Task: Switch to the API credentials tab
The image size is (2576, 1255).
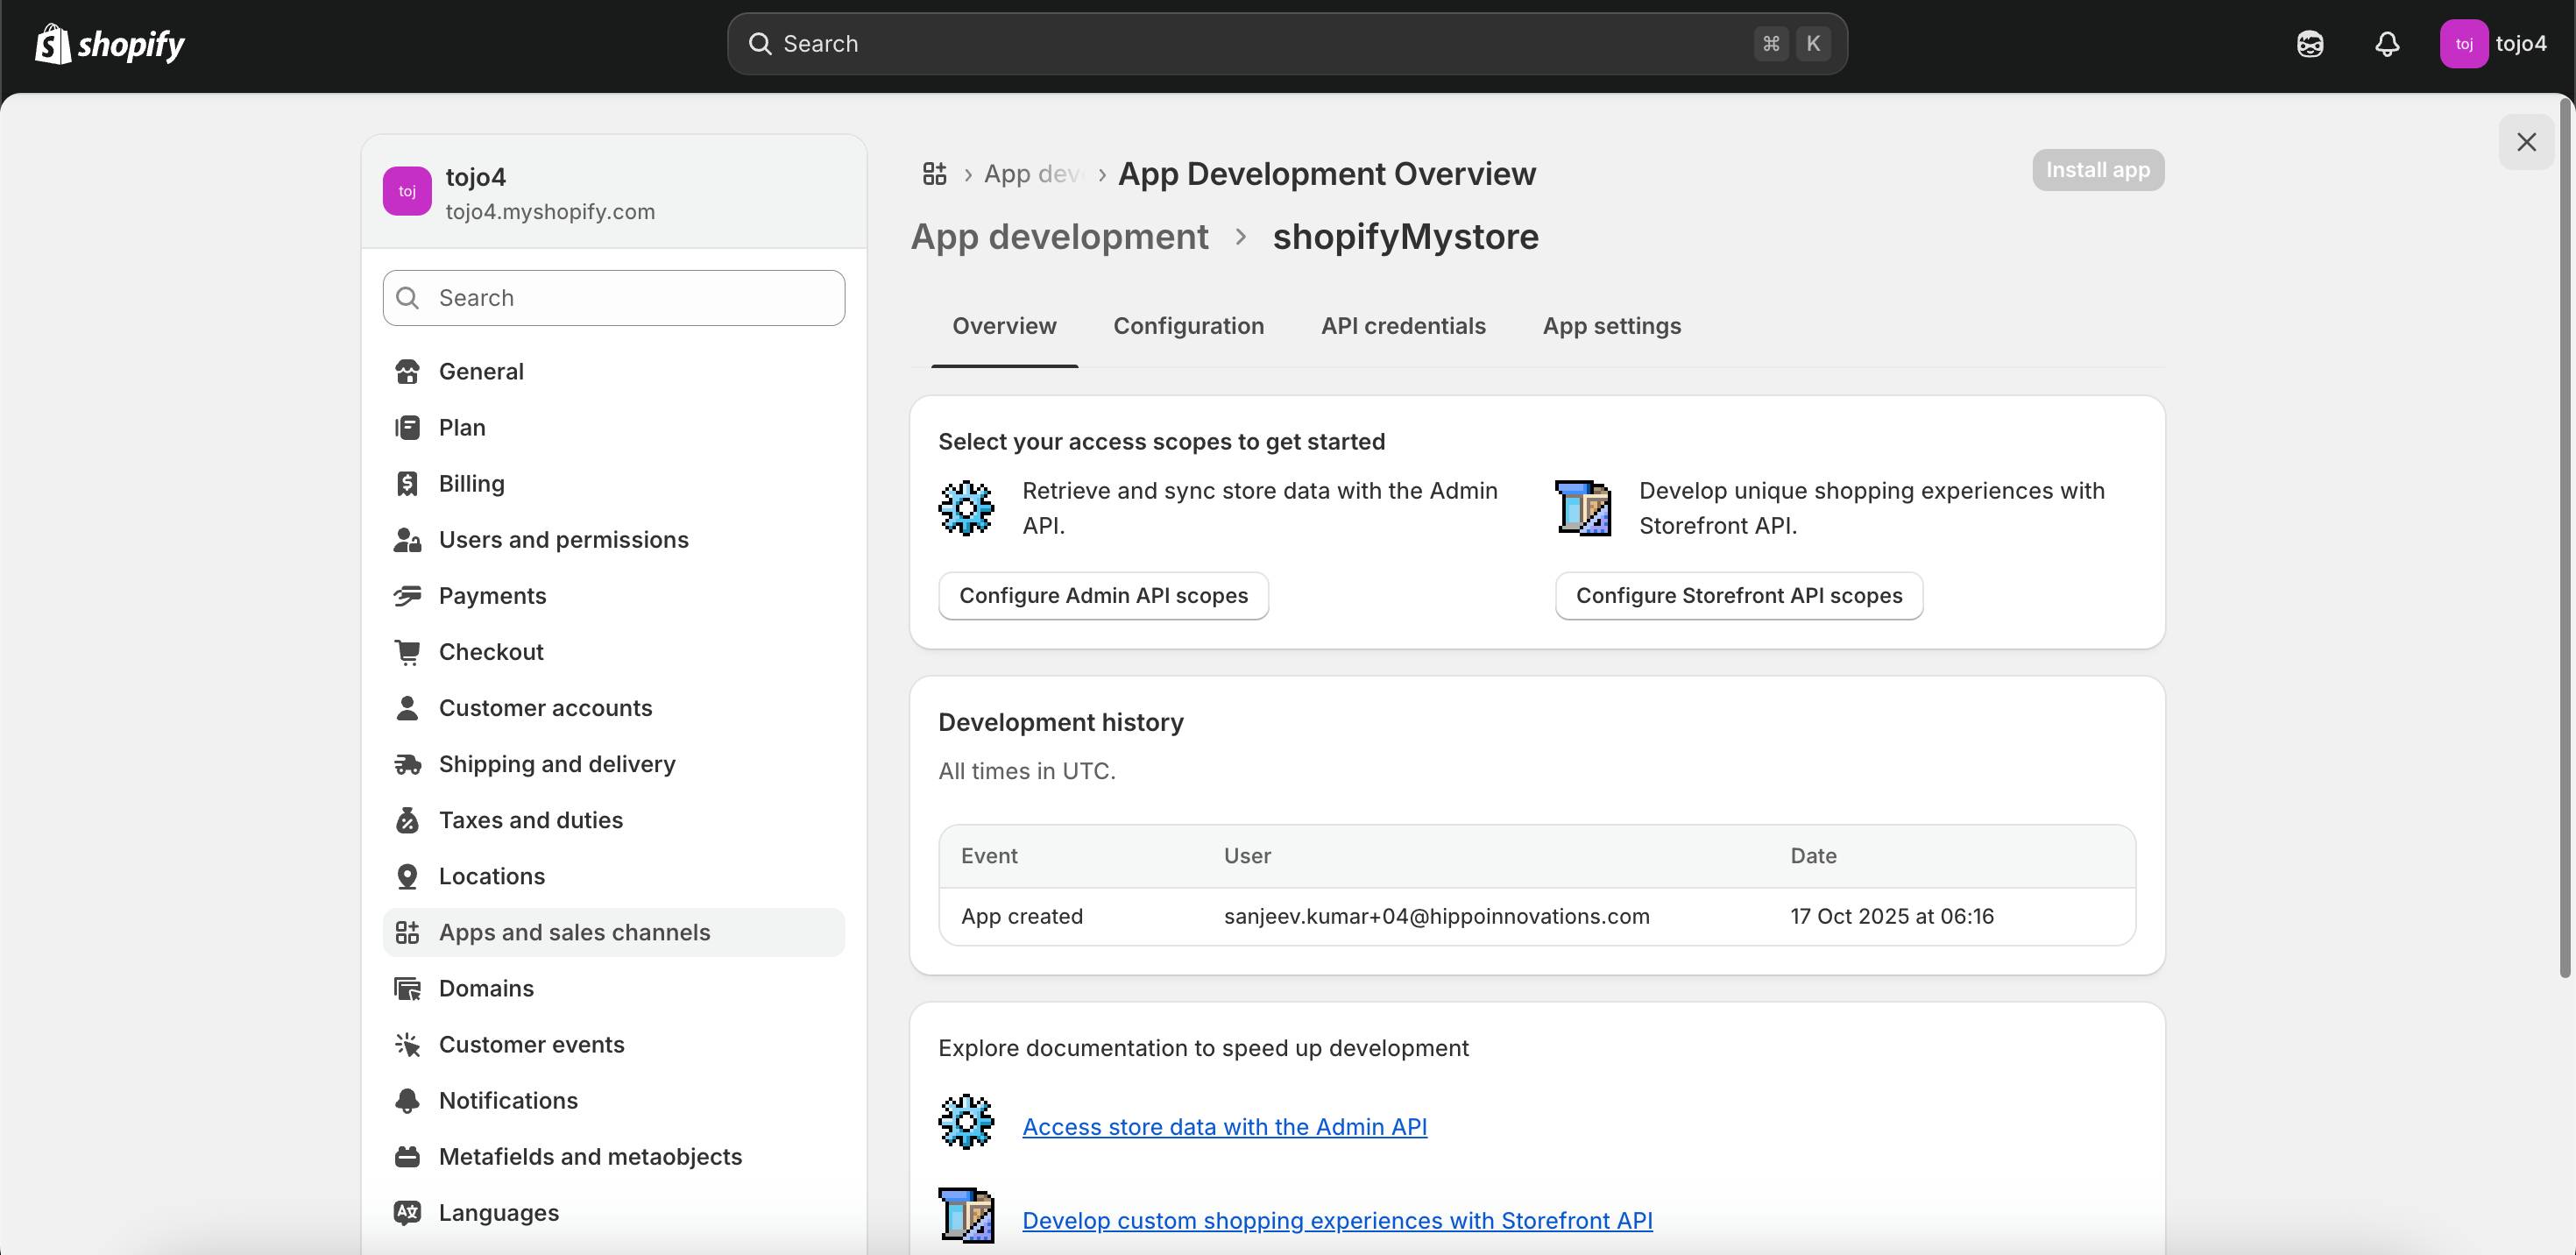Action: [x=1403, y=326]
